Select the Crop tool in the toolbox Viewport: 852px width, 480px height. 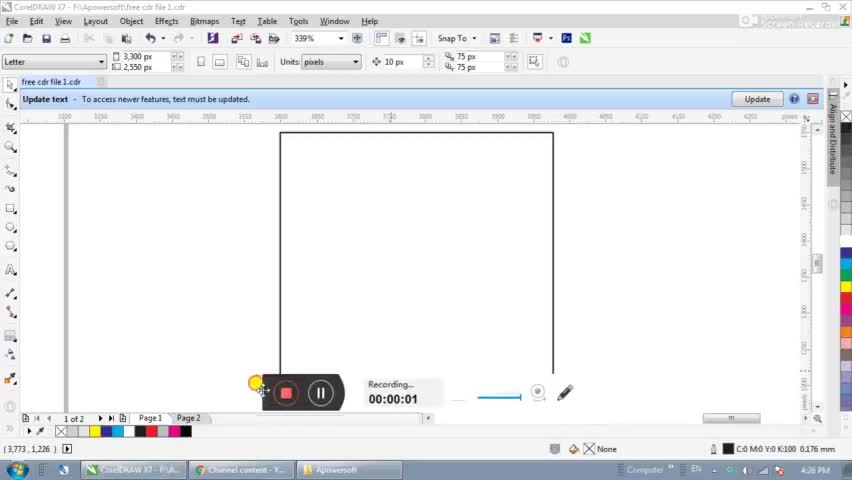point(10,127)
